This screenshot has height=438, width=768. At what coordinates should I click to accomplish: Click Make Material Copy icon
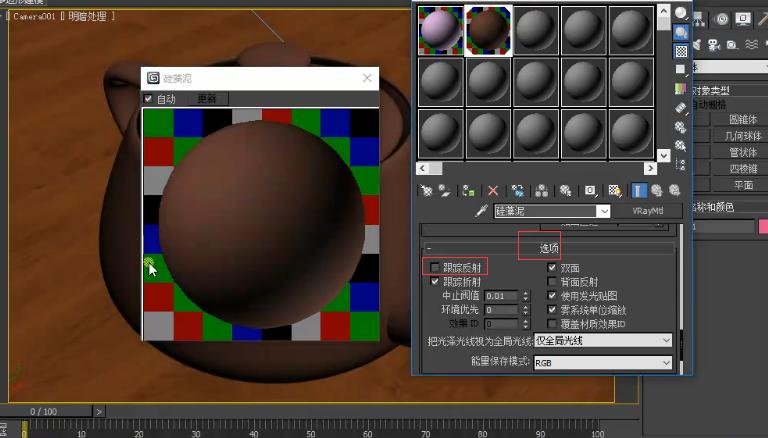[518, 191]
